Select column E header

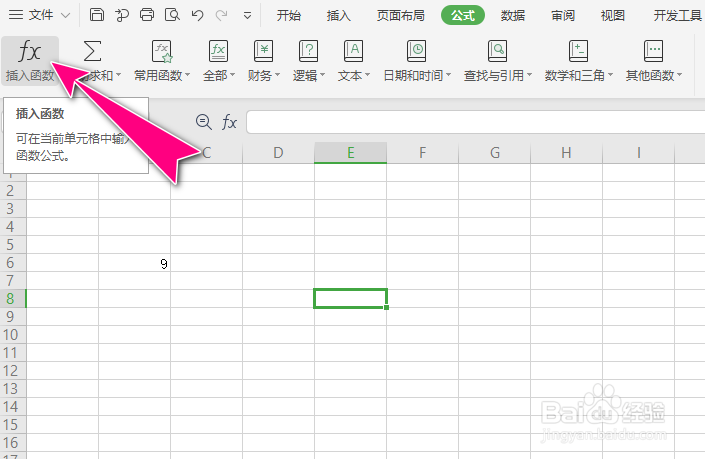(x=351, y=153)
